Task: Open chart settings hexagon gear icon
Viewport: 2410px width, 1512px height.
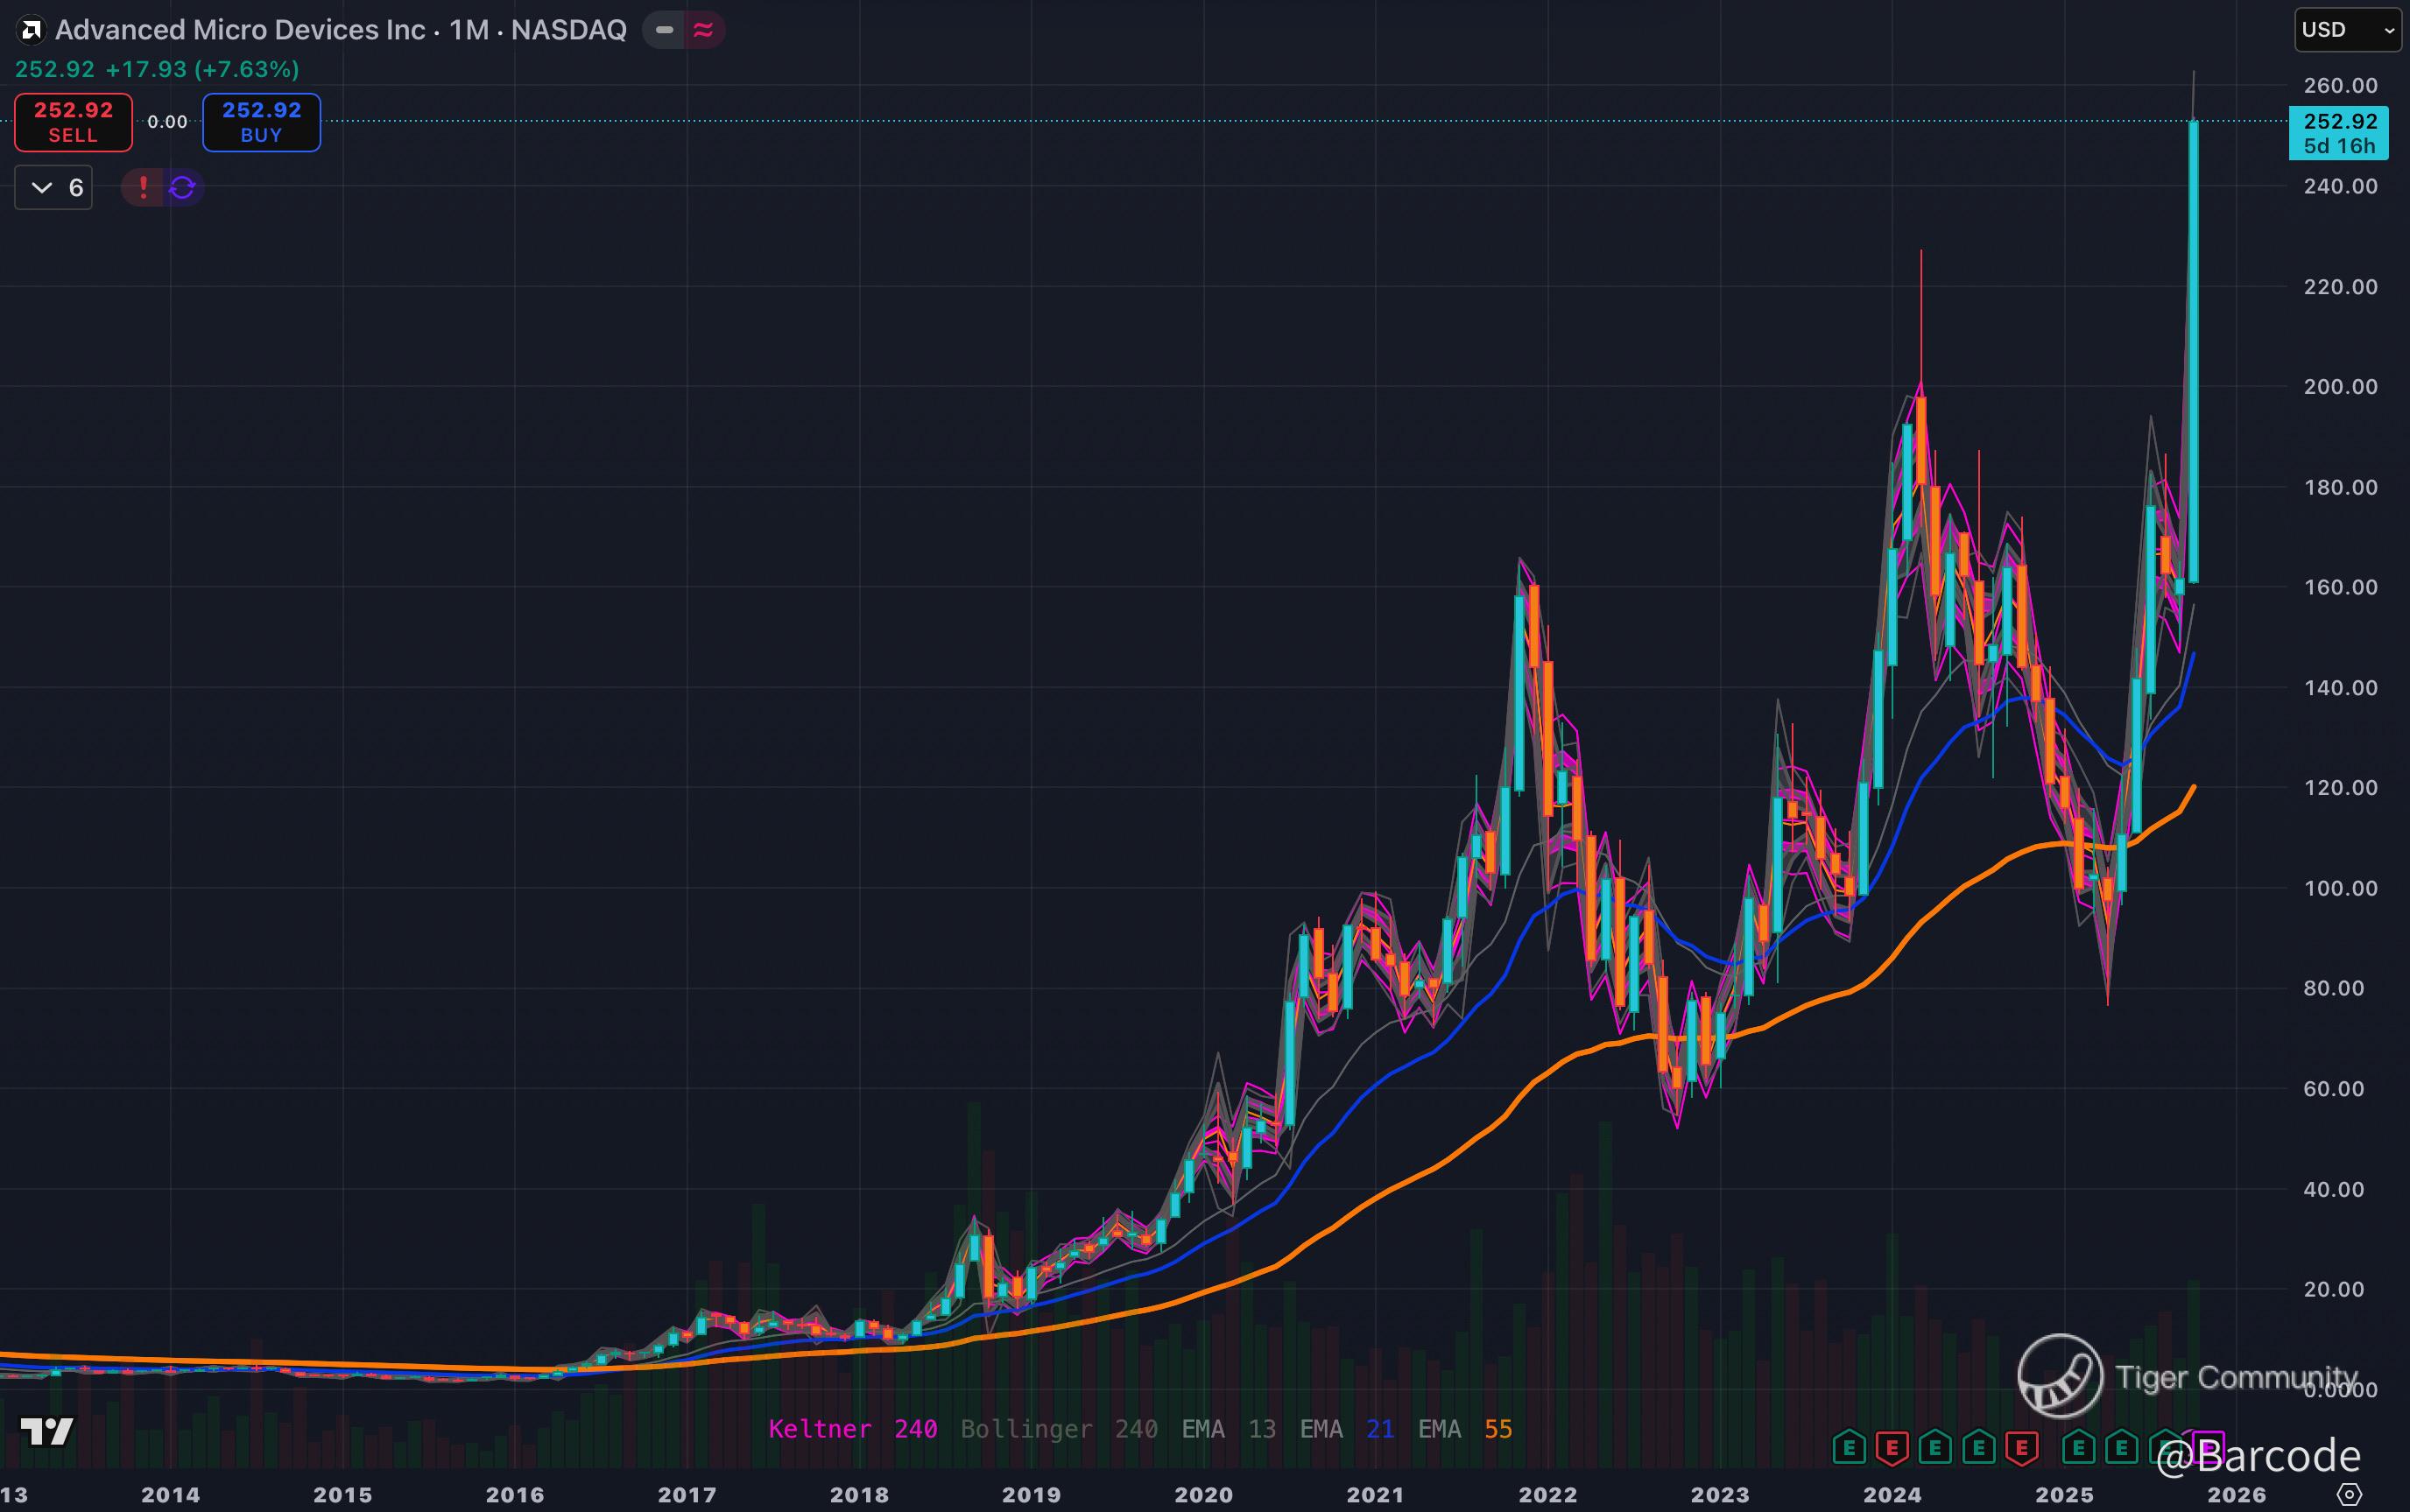Action: pos(2350,1494)
